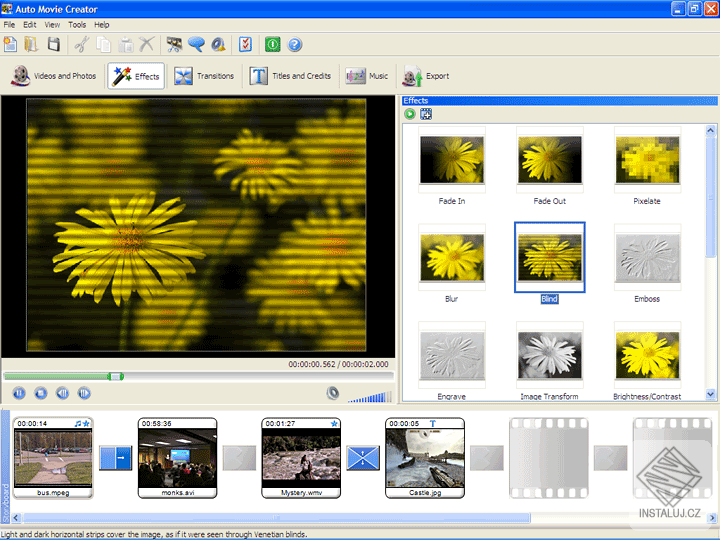The width and height of the screenshot is (720, 540).
Task: Click the vertical Storyboard label tab
Action: coord(6,467)
